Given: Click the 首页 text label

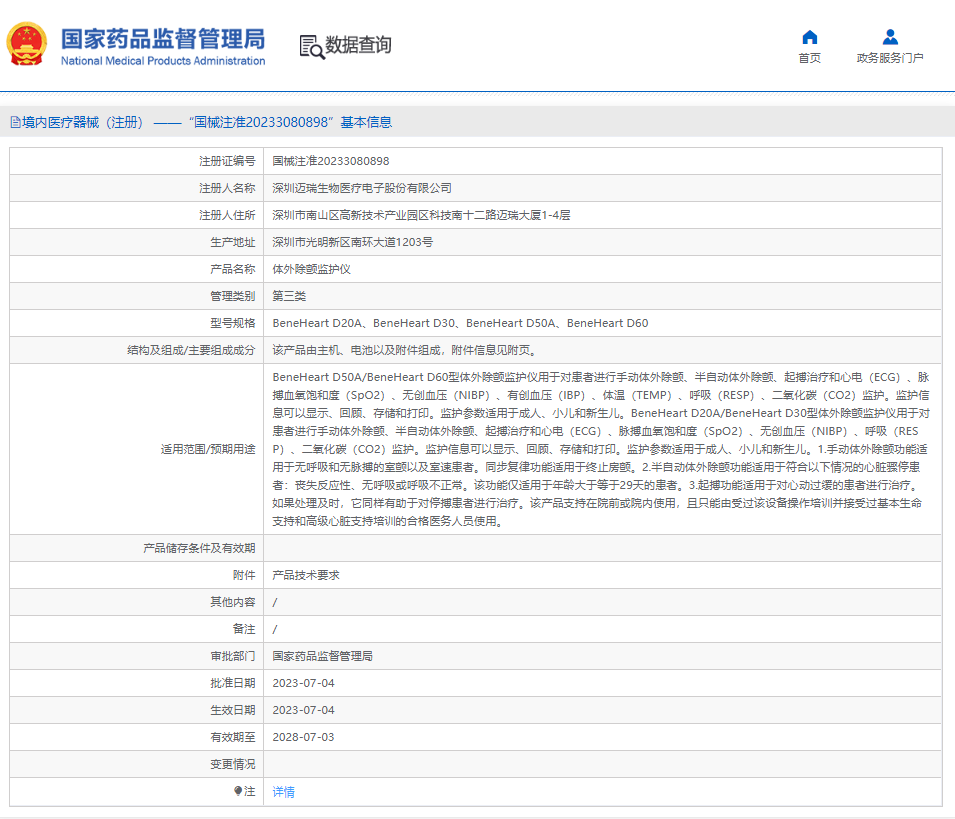Looking at the screenshot, I should pos(809,58).
